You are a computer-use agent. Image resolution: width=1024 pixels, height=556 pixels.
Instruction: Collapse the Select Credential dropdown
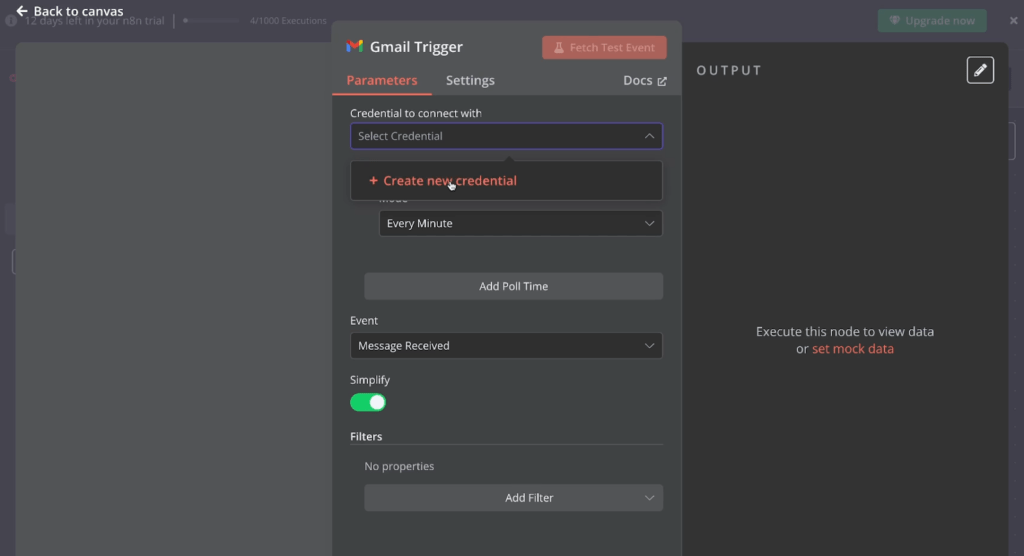click(648, 136)
